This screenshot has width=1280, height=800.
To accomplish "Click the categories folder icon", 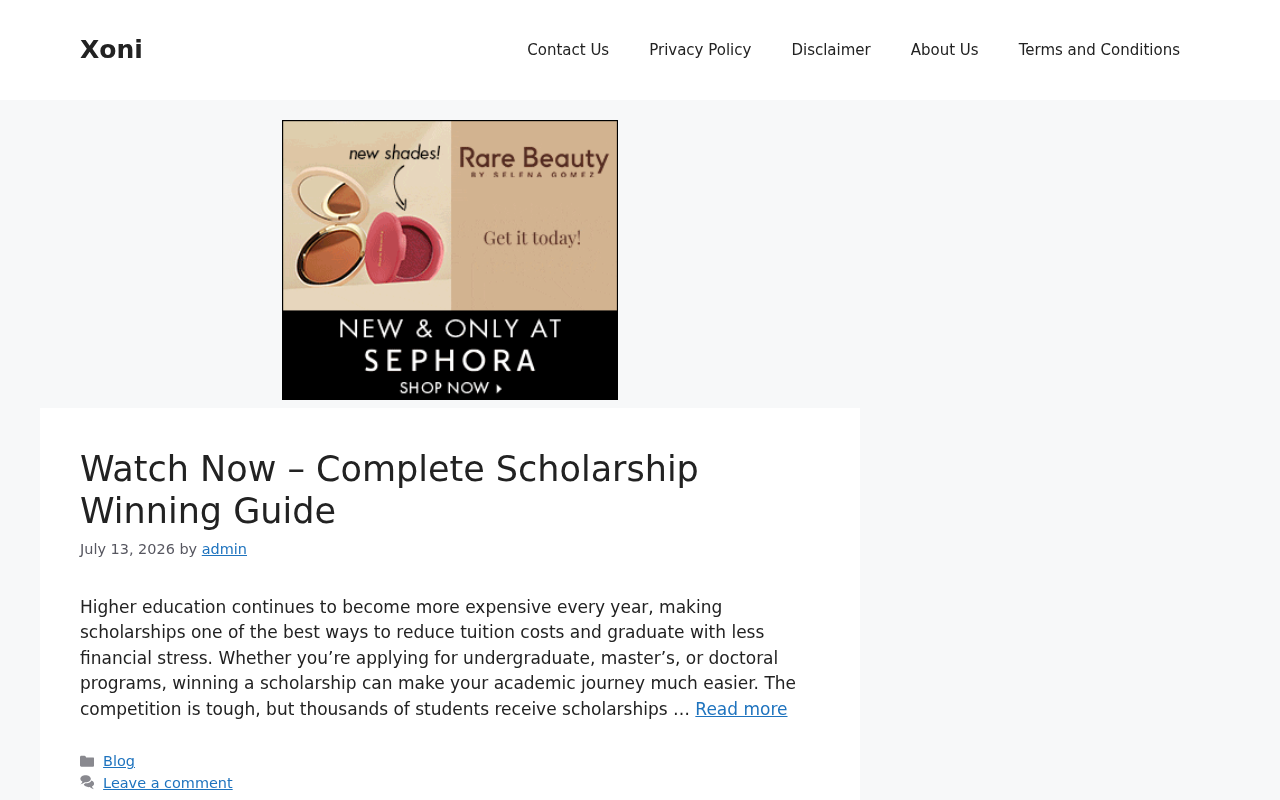I will tap(87, 761).
